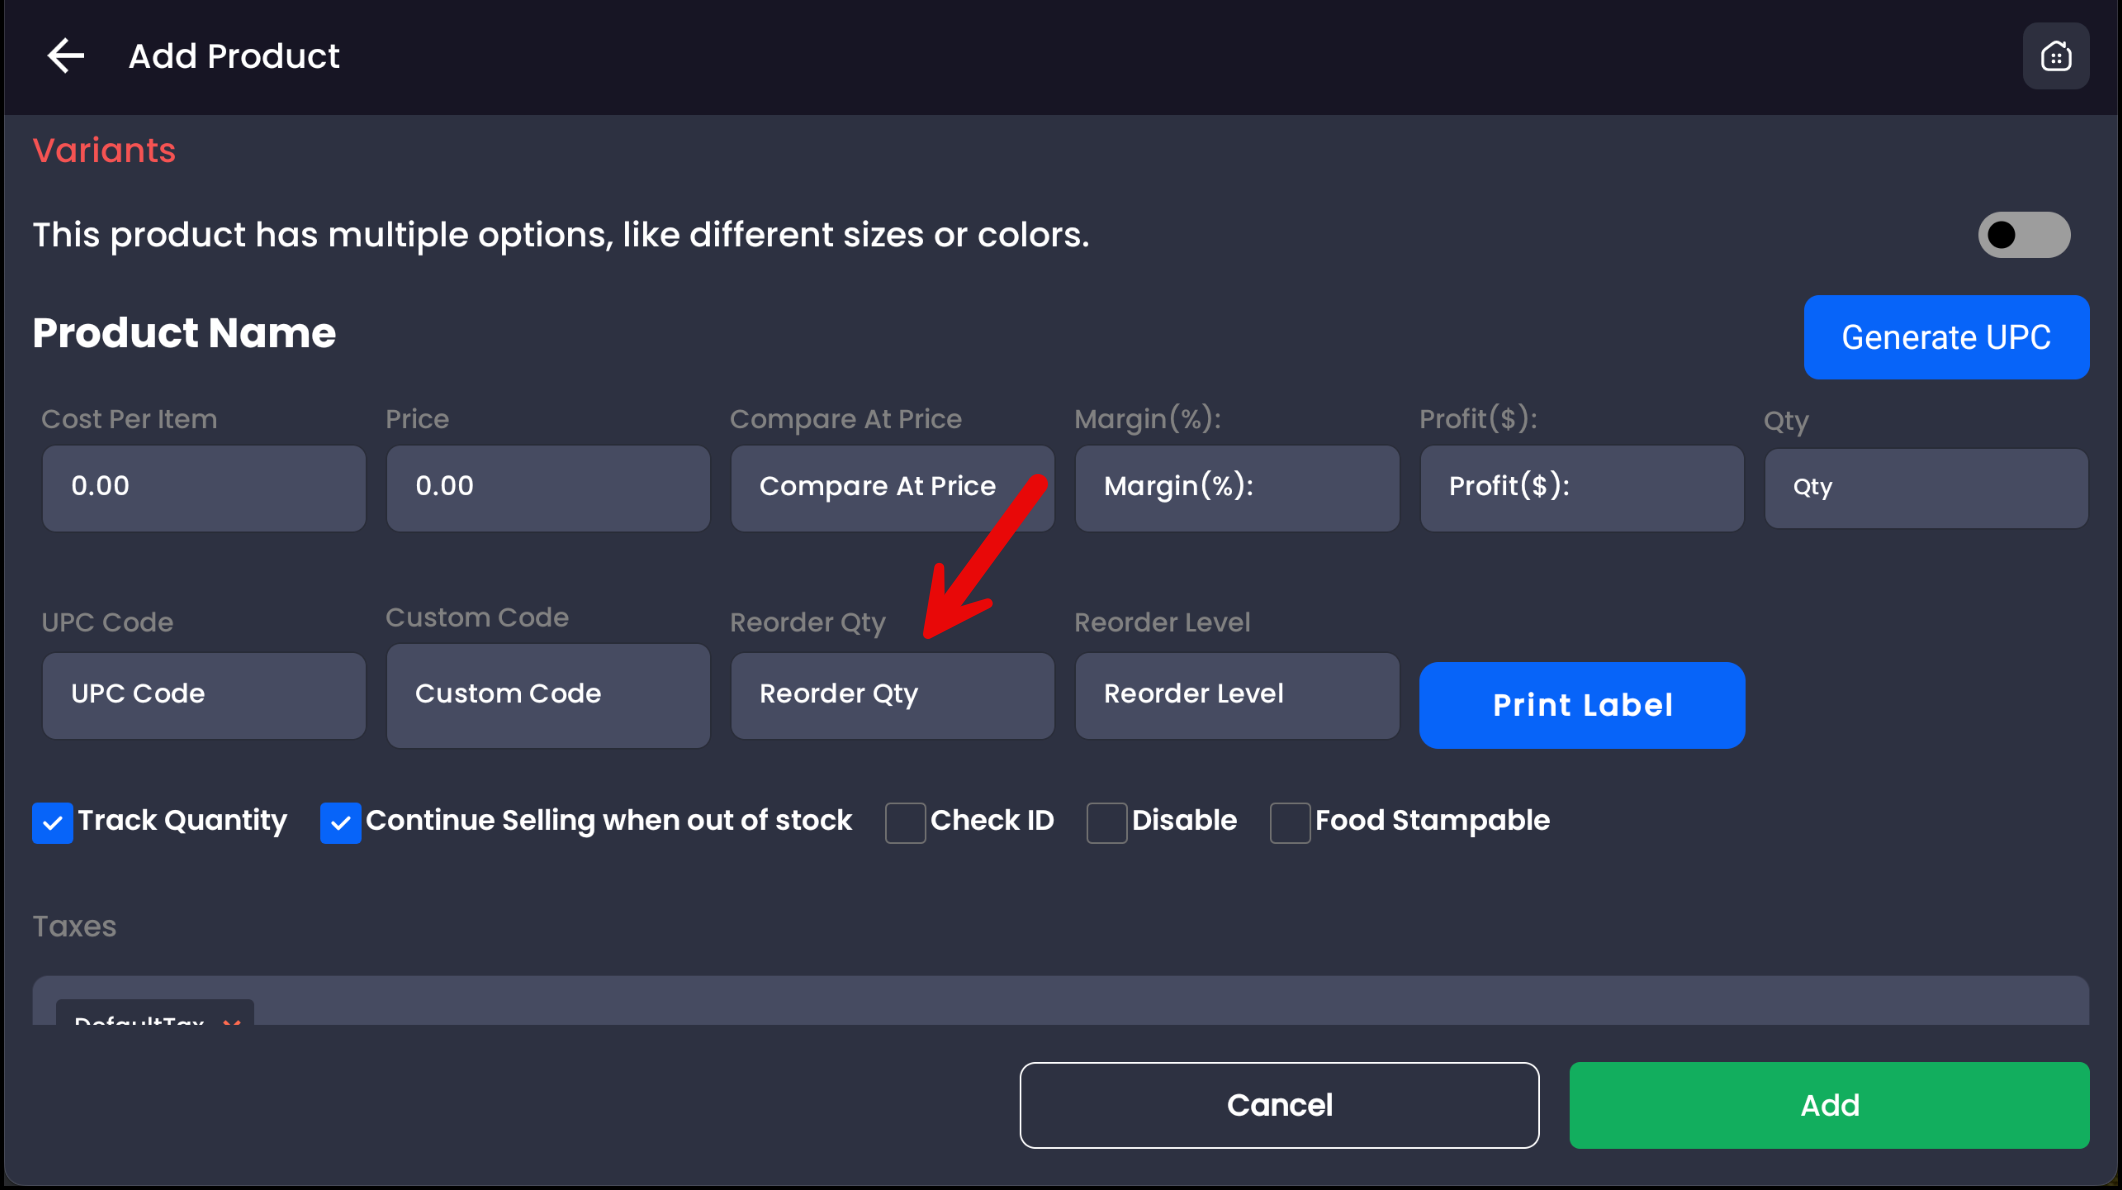Open the scanner icon in the header
This screenshot has width=2122, height=1190.
2055,56
